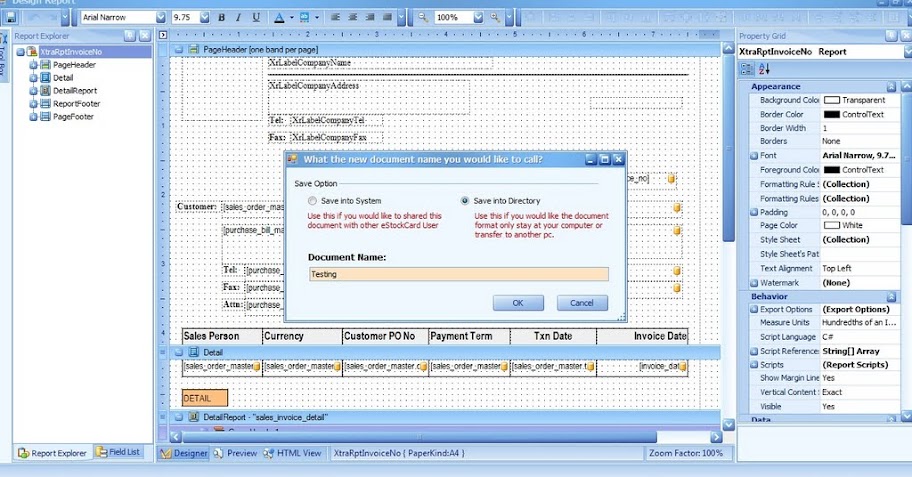Image resolution: width=912 pixels, height=477 pixels.
Task: Switch to the Preview tab
Action: (x=235, y=453)
